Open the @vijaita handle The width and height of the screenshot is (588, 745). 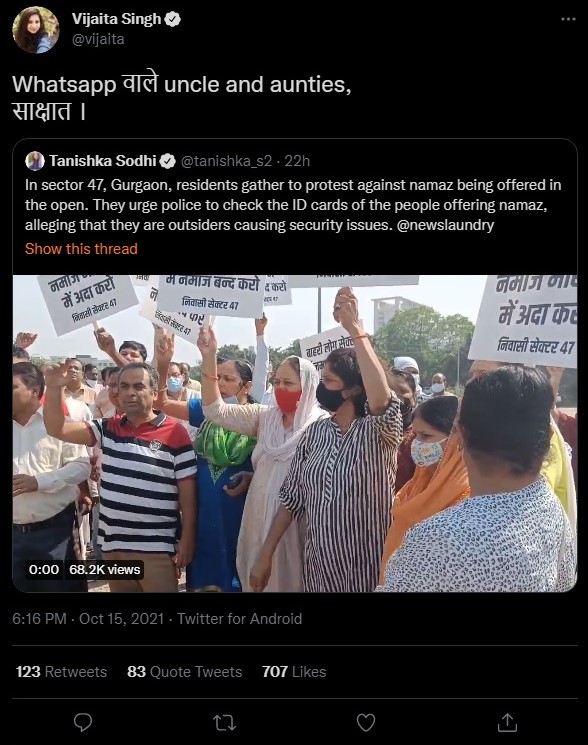click(98, 39)
